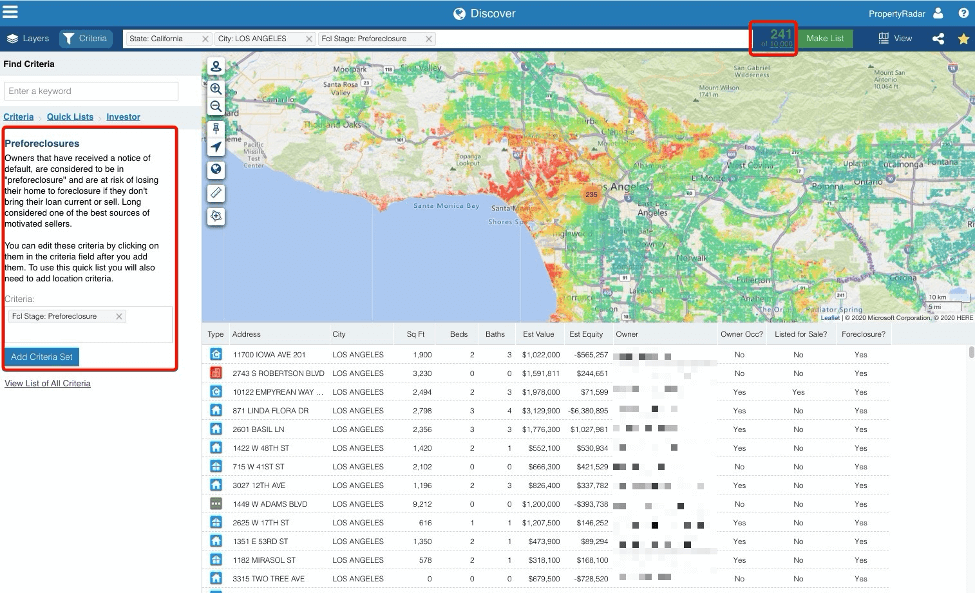Zoom in on the map
Image resolution: width=977 pixels, height=593 pixels.
(216, 89)
